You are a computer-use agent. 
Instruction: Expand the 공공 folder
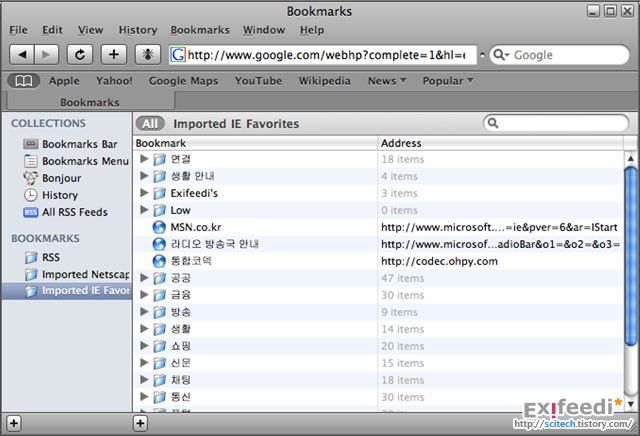tap(144, 278)
